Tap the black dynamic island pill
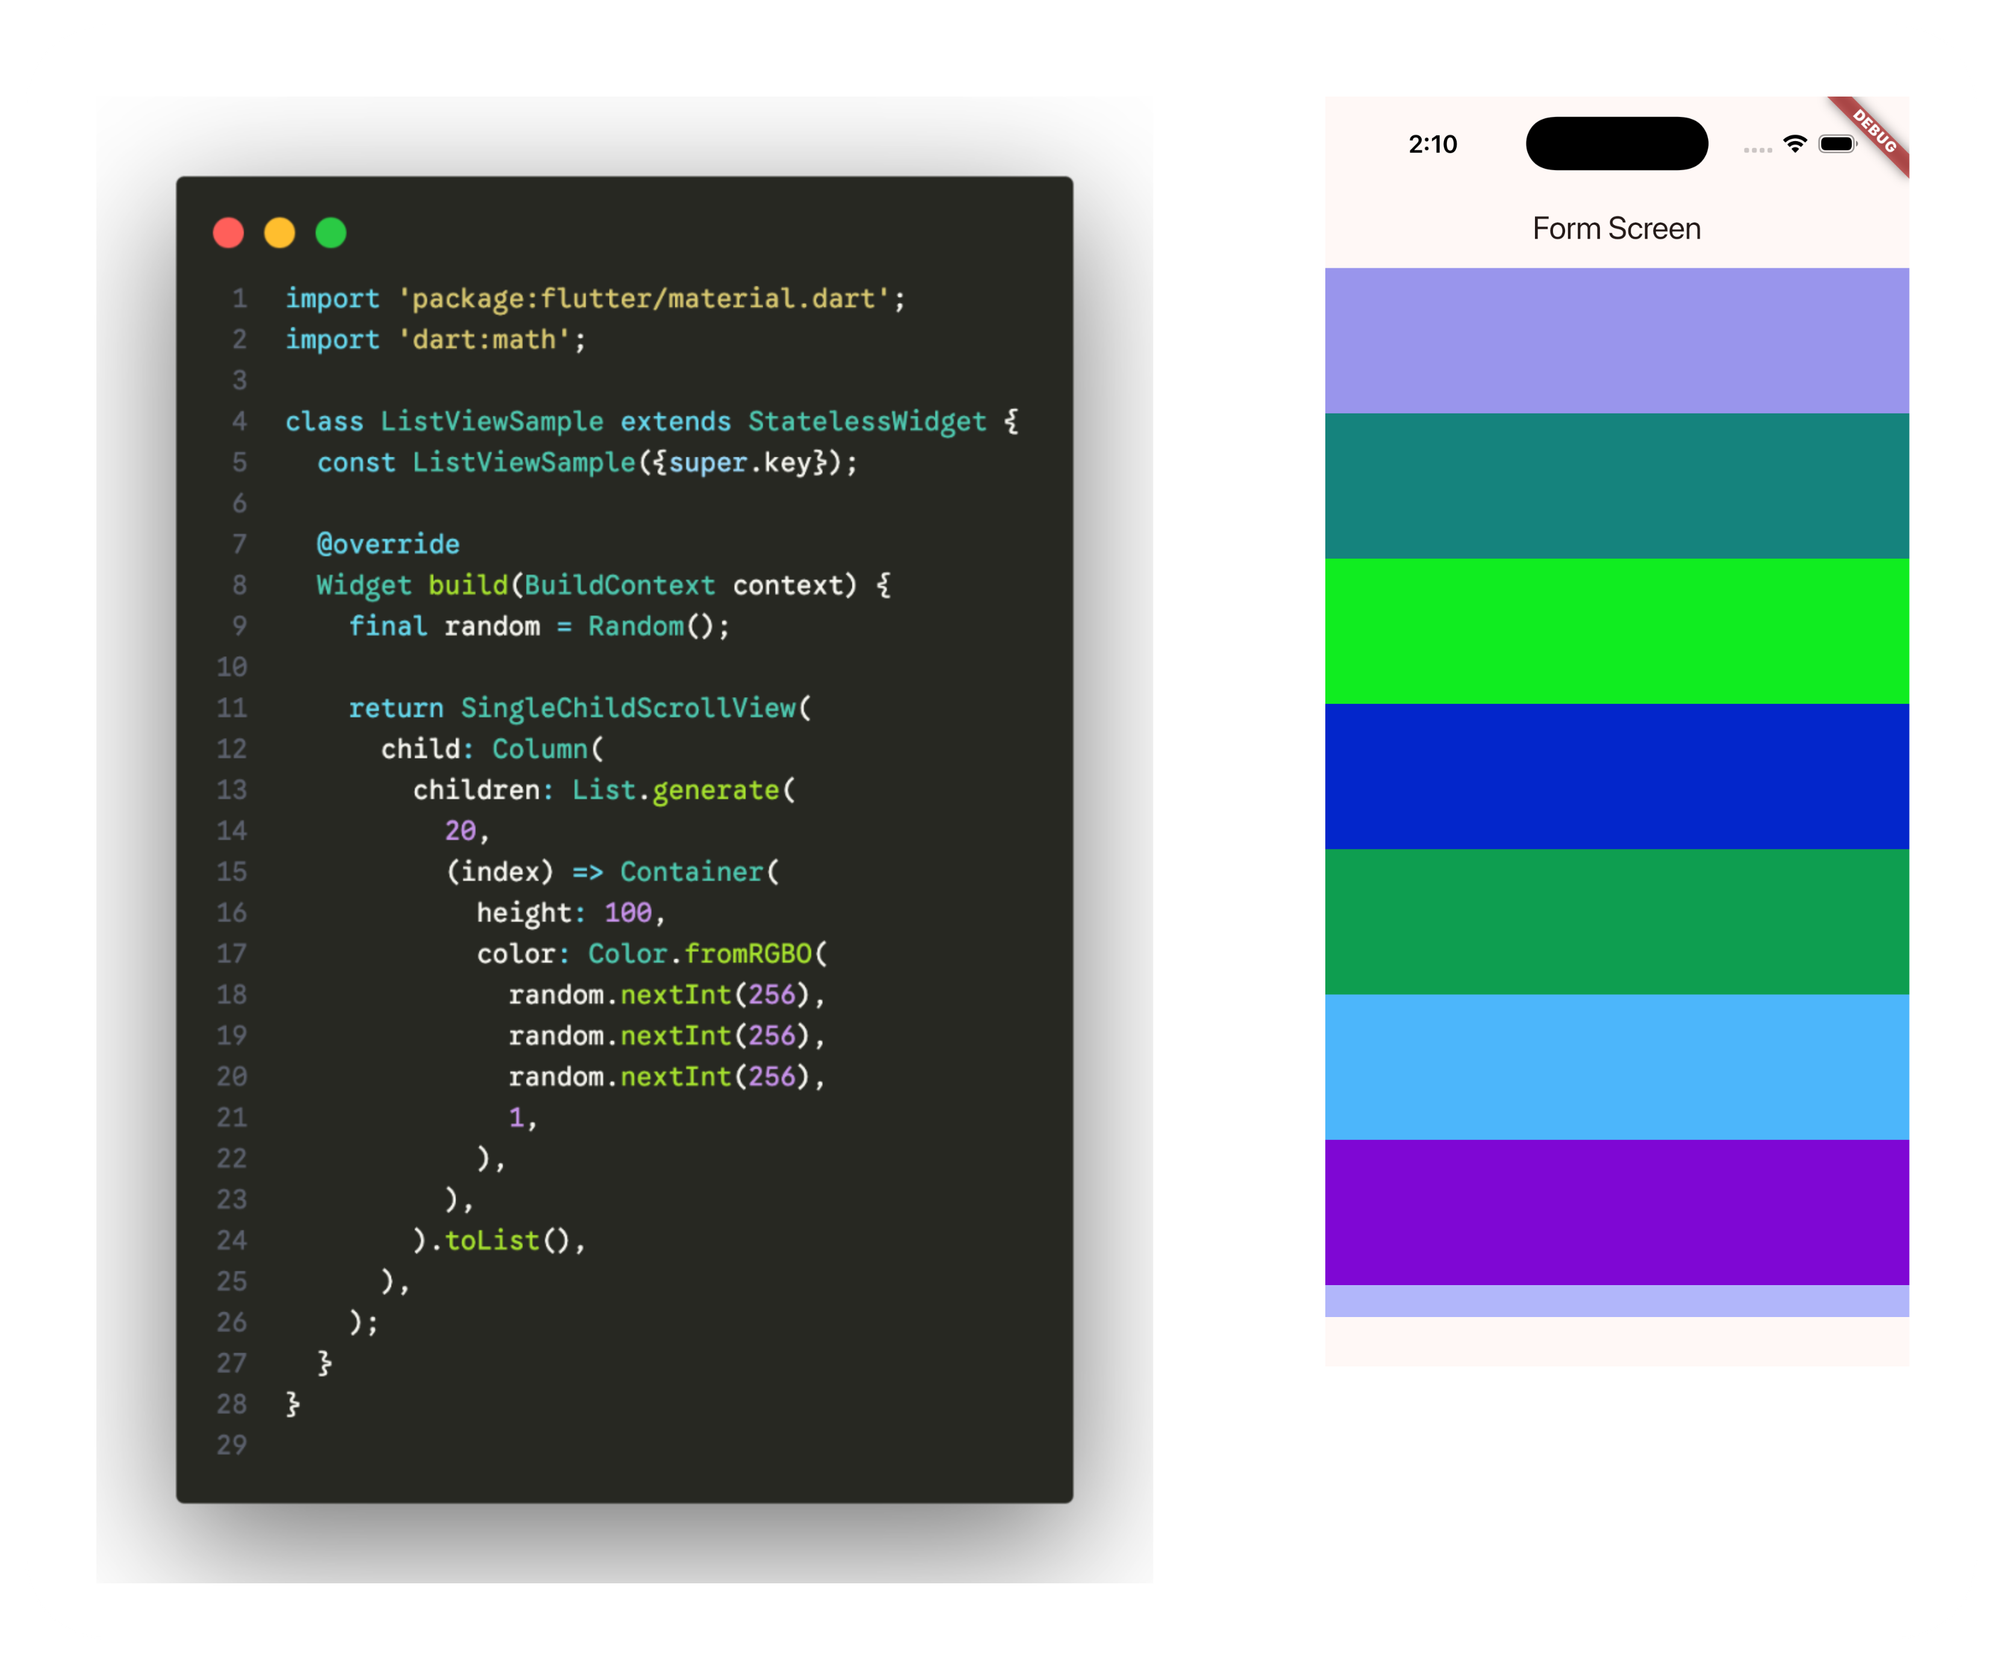The width and height of the screenshot is (2000, 1663). [1616, 144]
